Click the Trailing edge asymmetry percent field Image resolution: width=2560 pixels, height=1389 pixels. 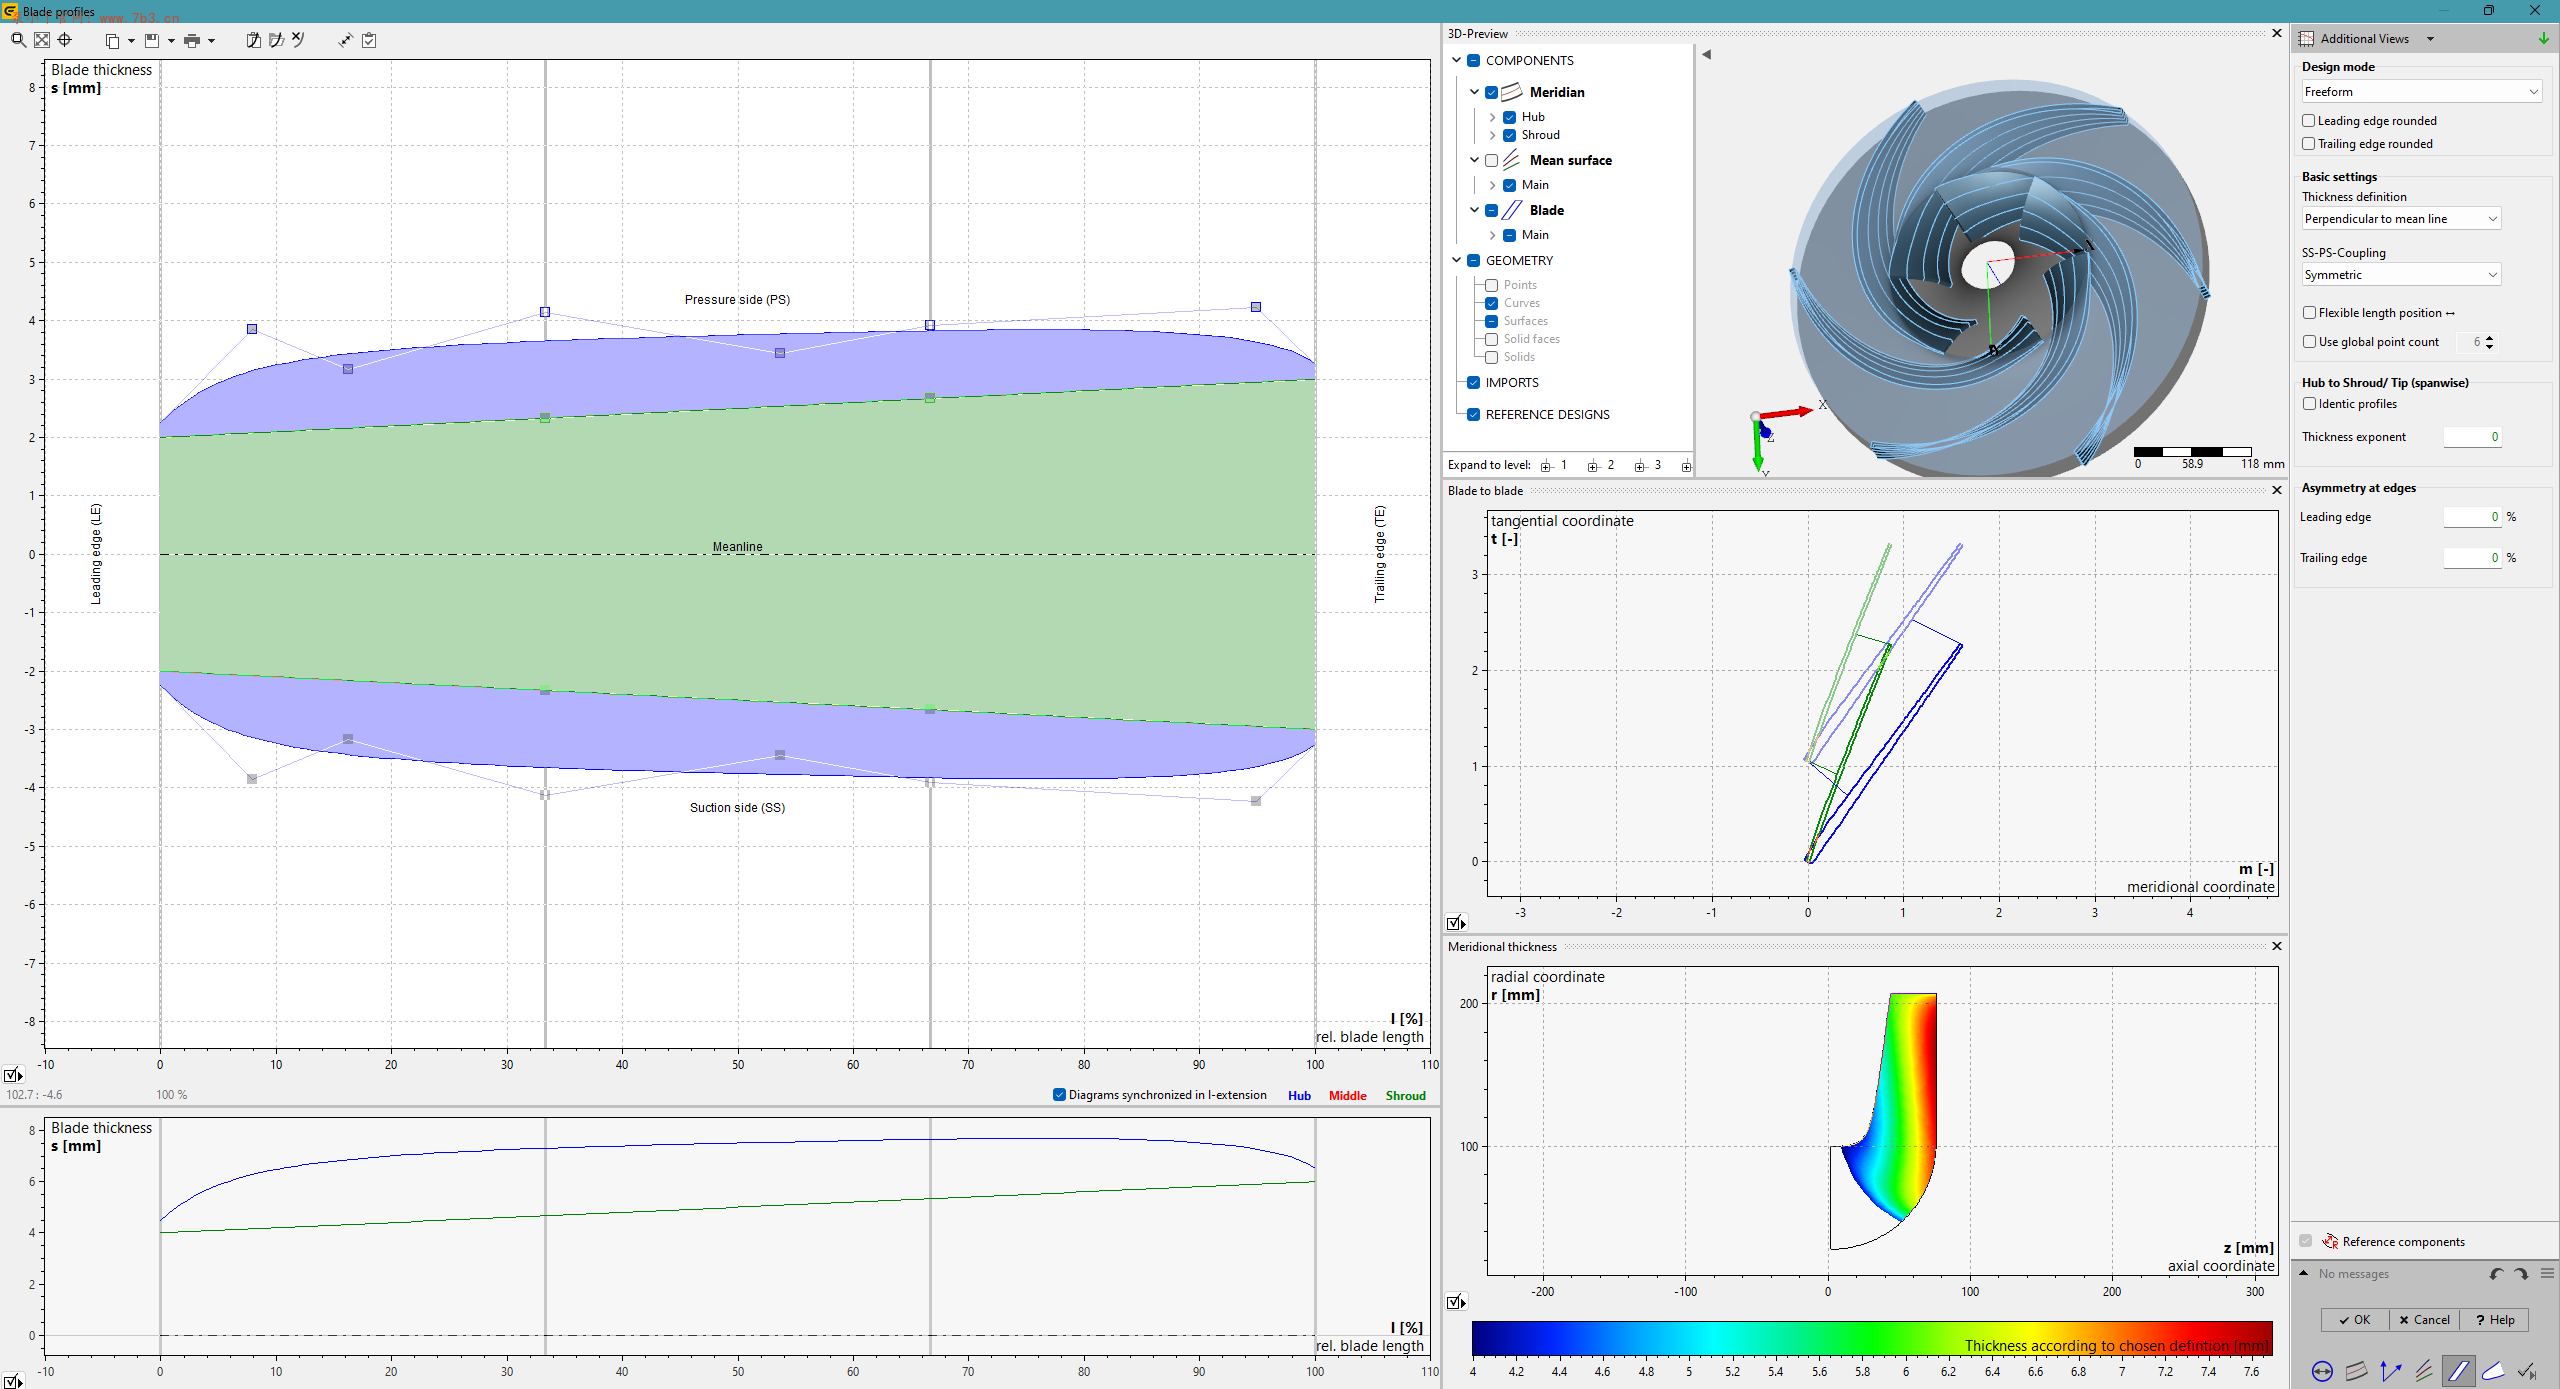pyautogui.click(x=2472, y=558)
